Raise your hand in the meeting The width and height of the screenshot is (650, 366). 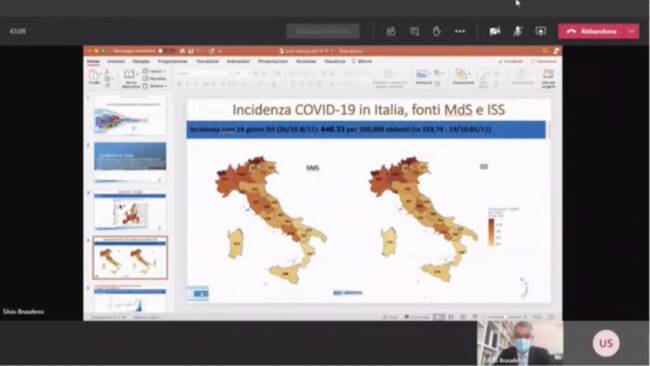(x=437, y=32)
